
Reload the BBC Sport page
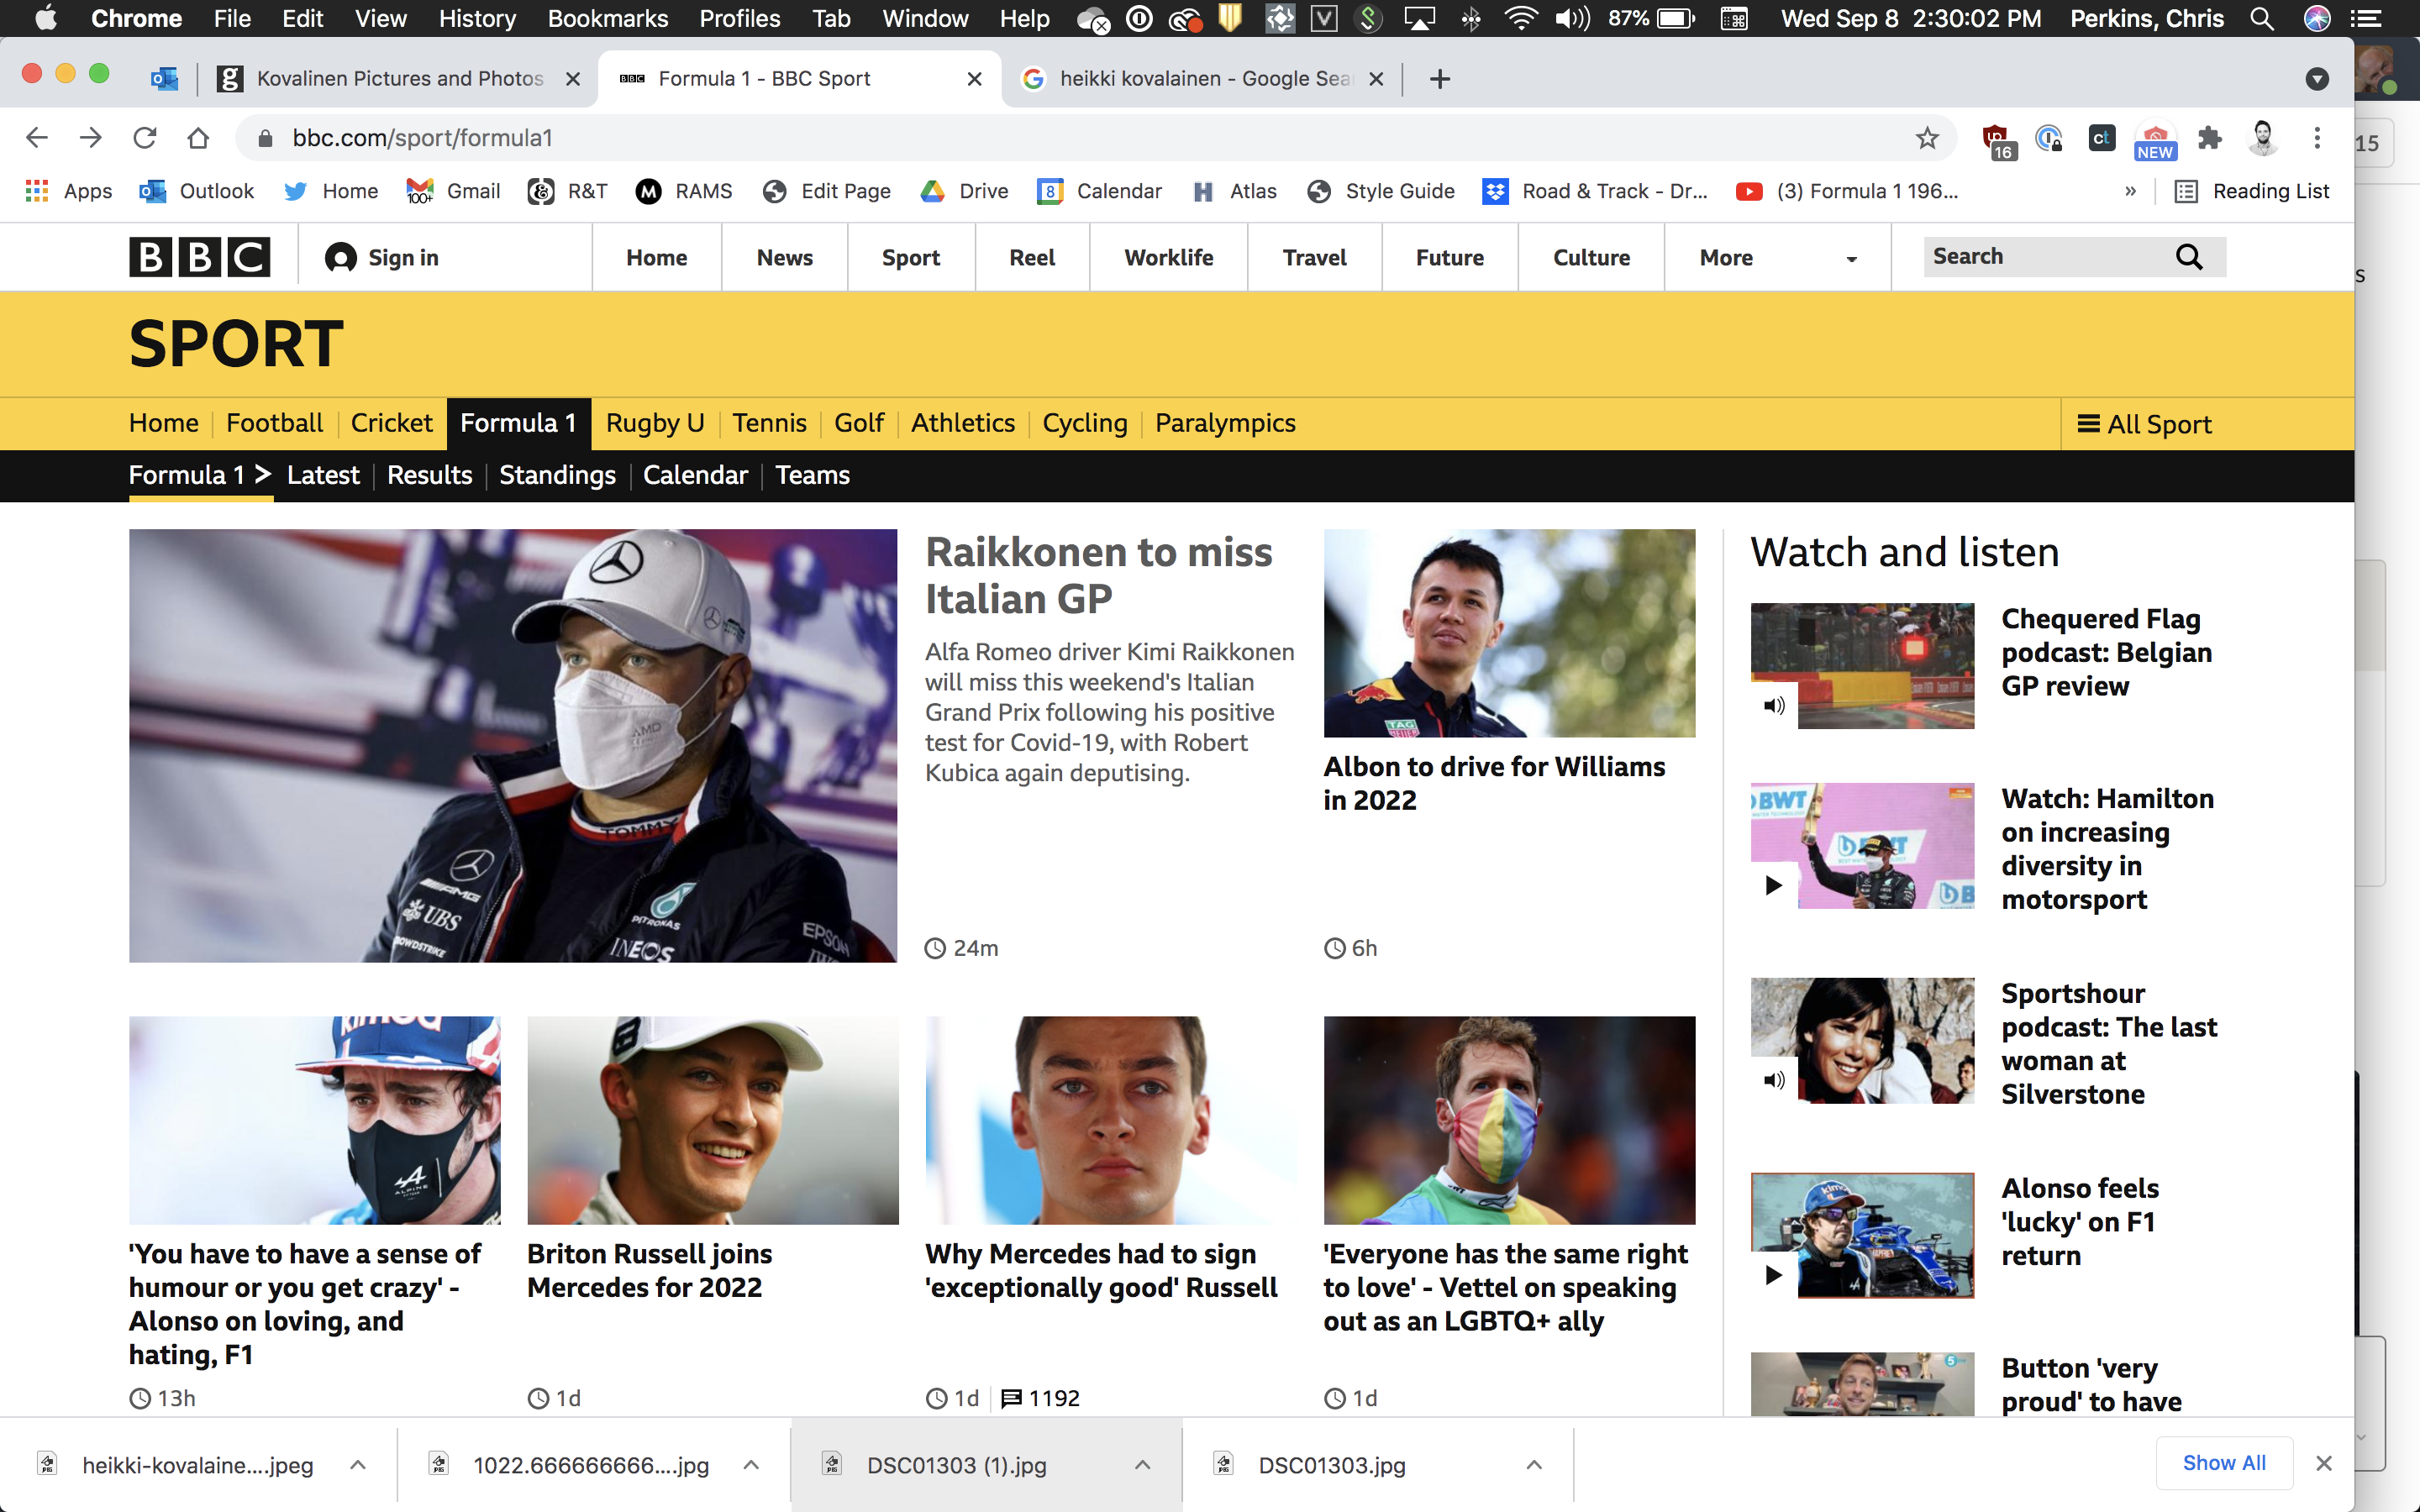tap(145, 138)
